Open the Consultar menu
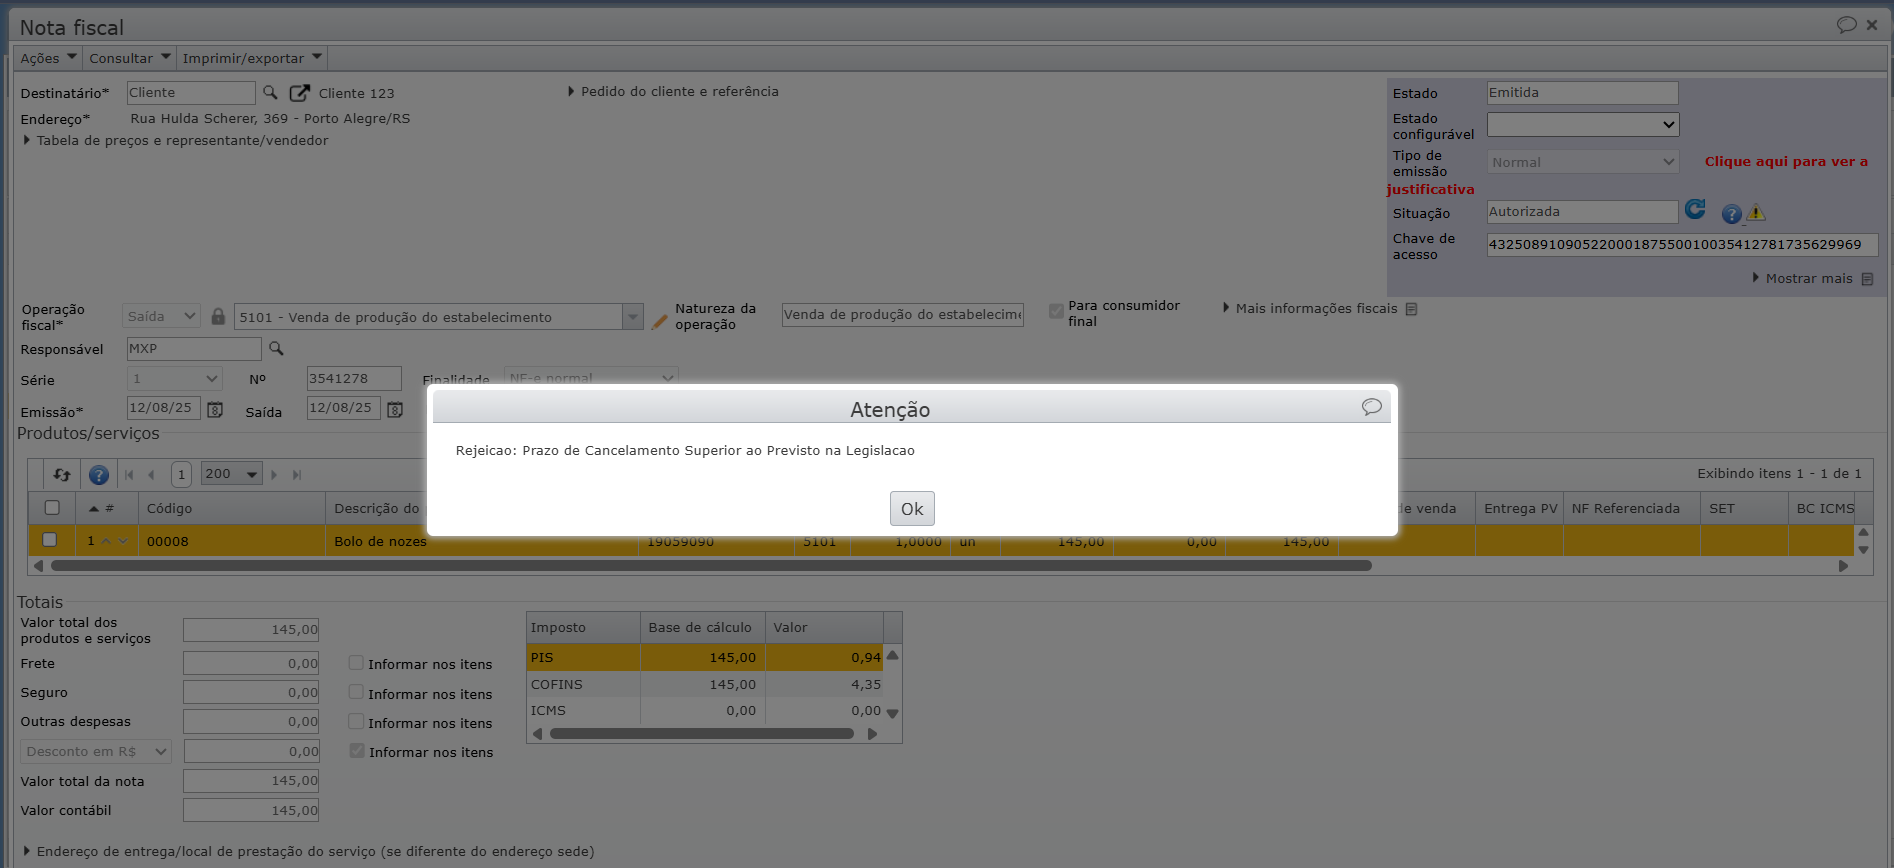1894x868 pixels. 130,58
